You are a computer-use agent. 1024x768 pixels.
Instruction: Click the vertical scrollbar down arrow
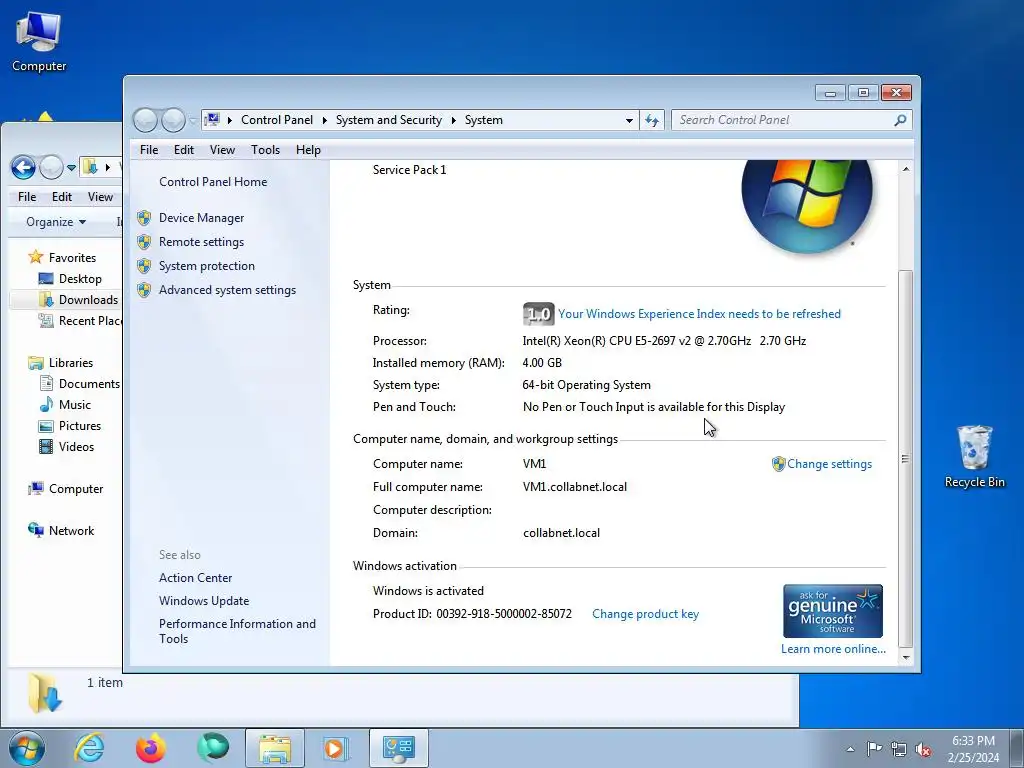pyautogui.click(x=905, y=658)
